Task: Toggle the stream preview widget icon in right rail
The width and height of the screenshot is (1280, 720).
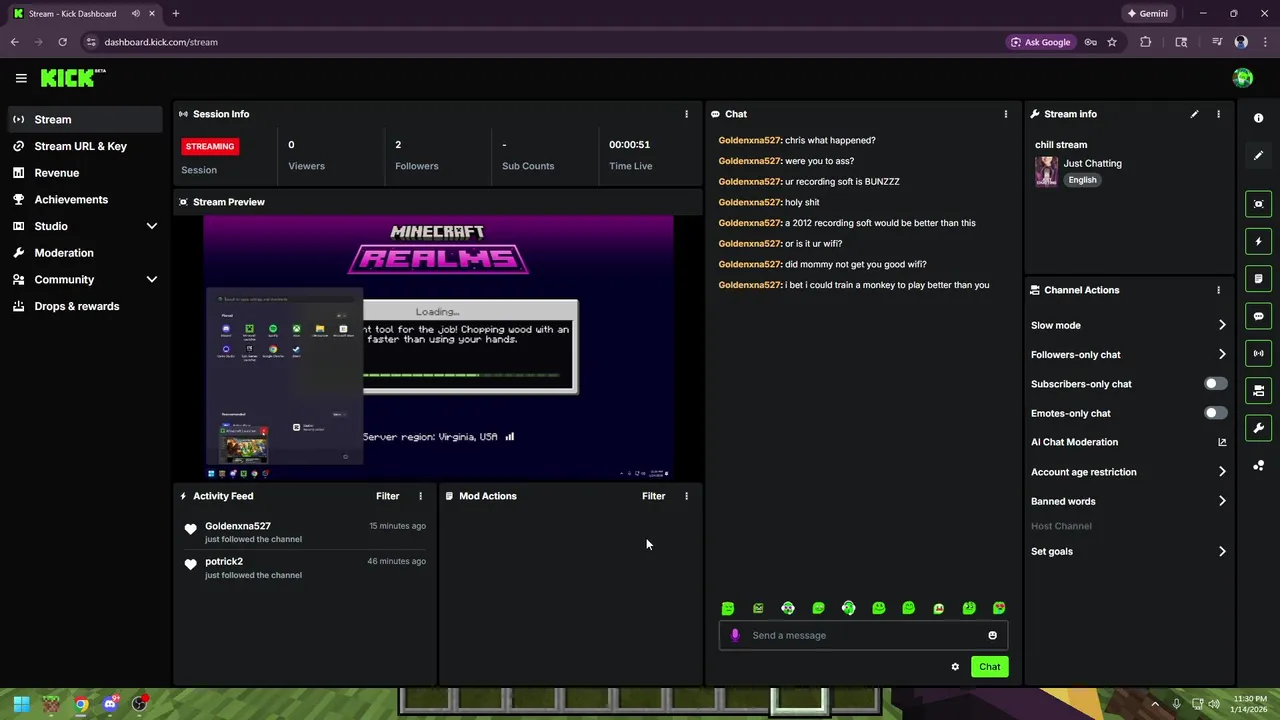Action: point(1258,204)
